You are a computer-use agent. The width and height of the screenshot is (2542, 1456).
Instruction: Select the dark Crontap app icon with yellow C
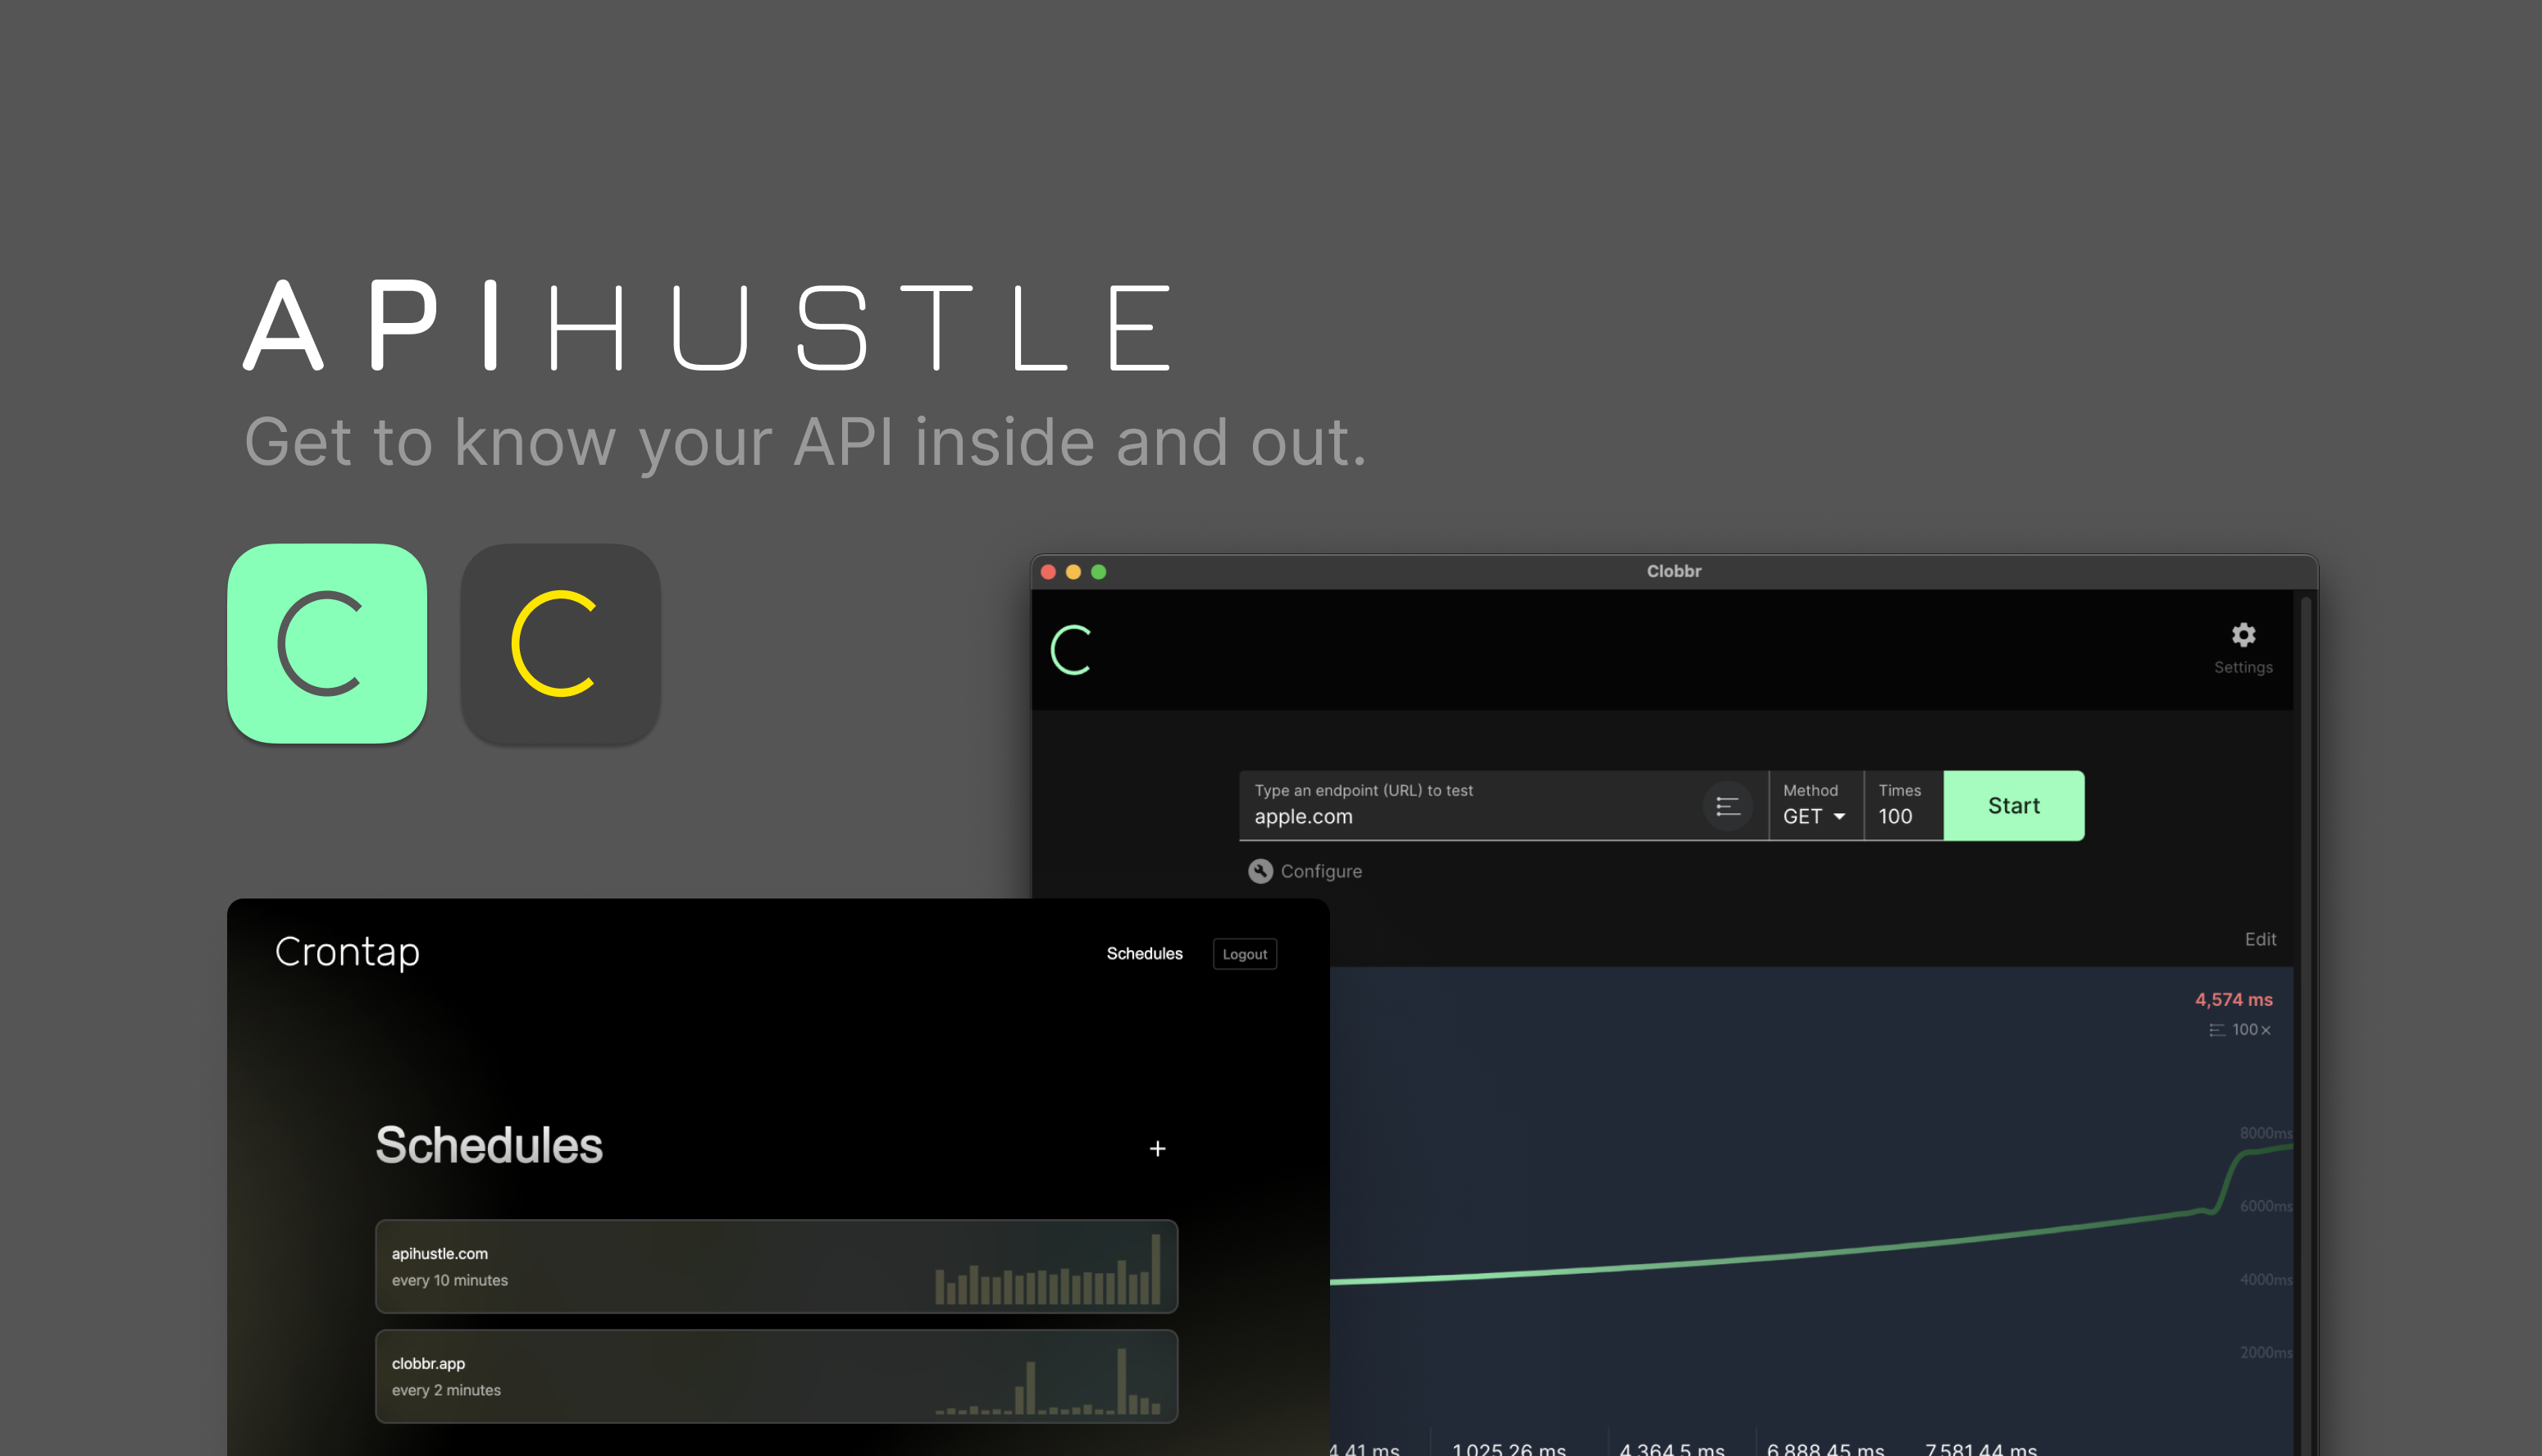click(560, 647)
